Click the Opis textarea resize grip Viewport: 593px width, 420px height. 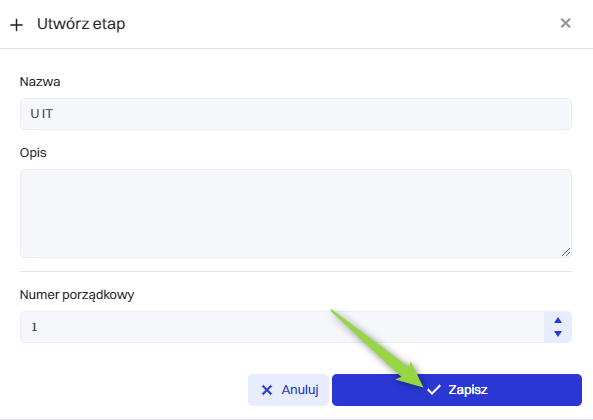click(566, 252)
